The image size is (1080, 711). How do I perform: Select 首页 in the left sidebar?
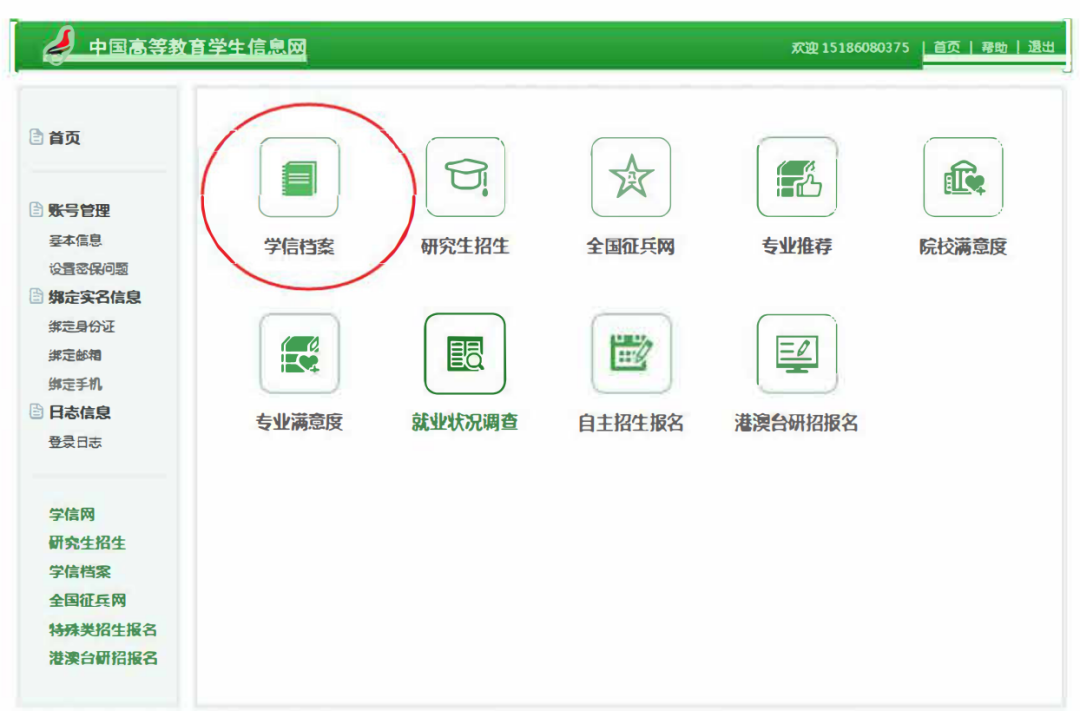pyautogui.click(x=64, y=138)
